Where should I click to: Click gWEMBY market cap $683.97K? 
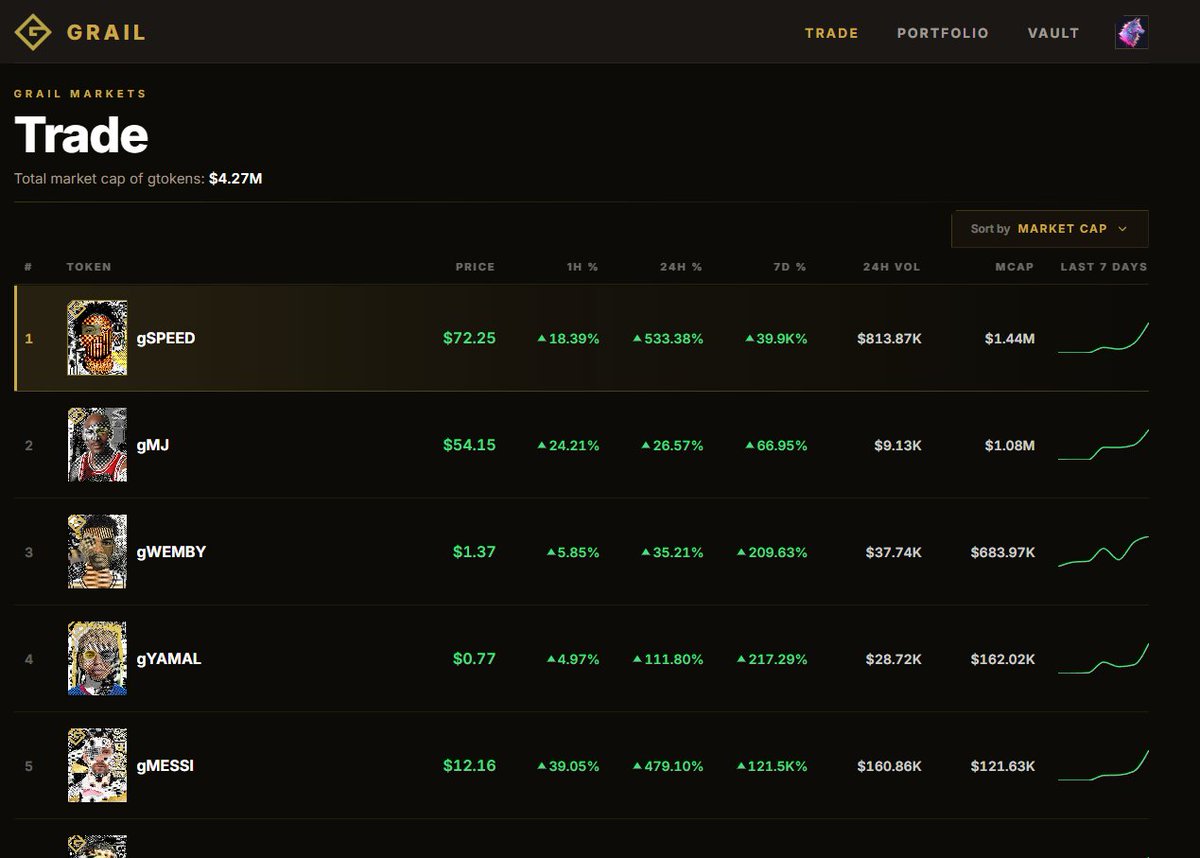1003,553
